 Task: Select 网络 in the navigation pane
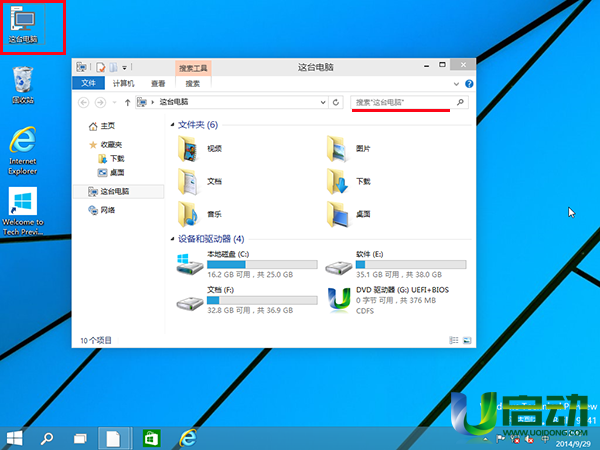(102, 210)
